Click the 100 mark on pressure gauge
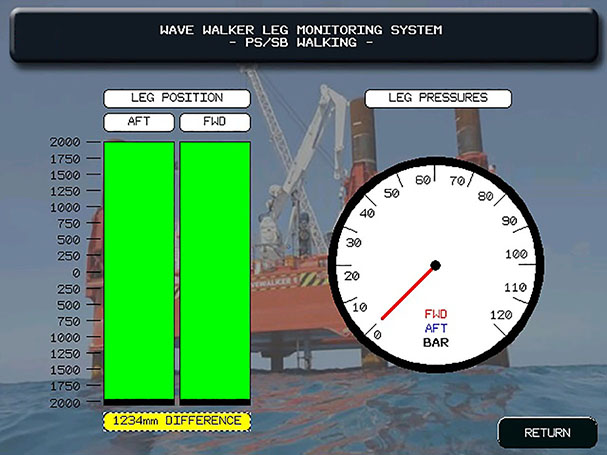The height and width of the screenshot is (455, 607). (516, 254)
